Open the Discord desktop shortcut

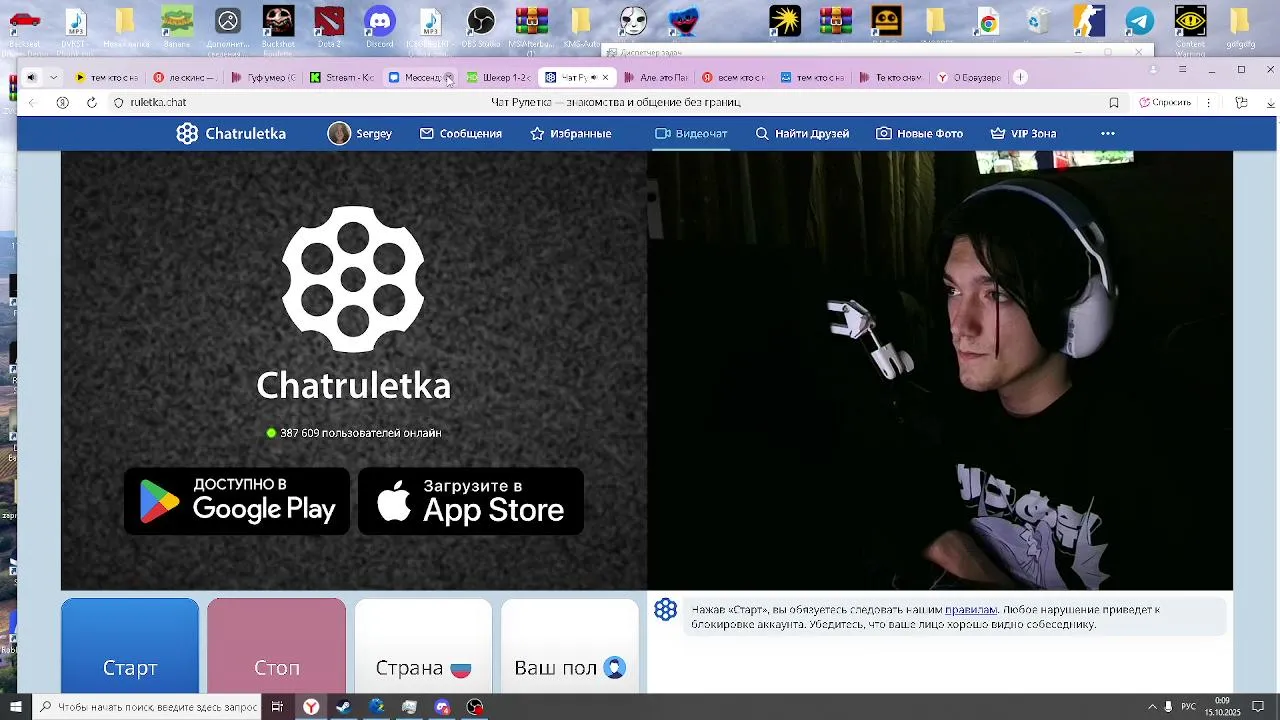tap(380, 26)
